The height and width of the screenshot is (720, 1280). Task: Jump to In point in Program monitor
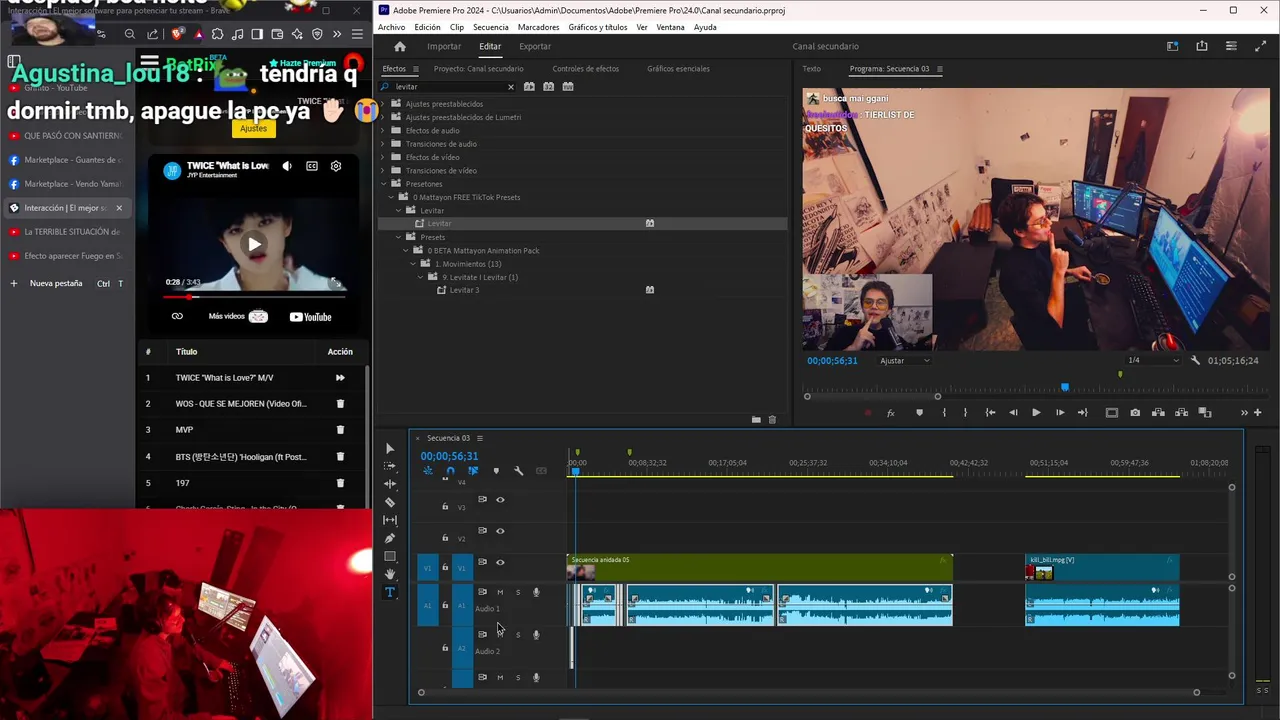tap(990, 413)
